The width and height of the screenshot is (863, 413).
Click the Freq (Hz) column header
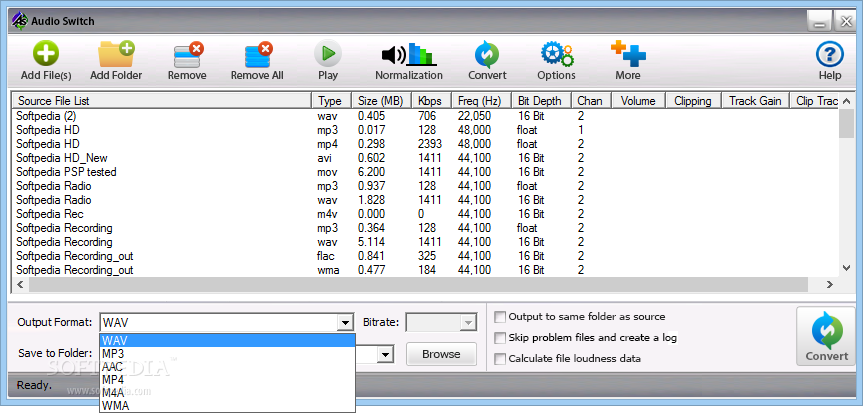[x=482, y=101]
